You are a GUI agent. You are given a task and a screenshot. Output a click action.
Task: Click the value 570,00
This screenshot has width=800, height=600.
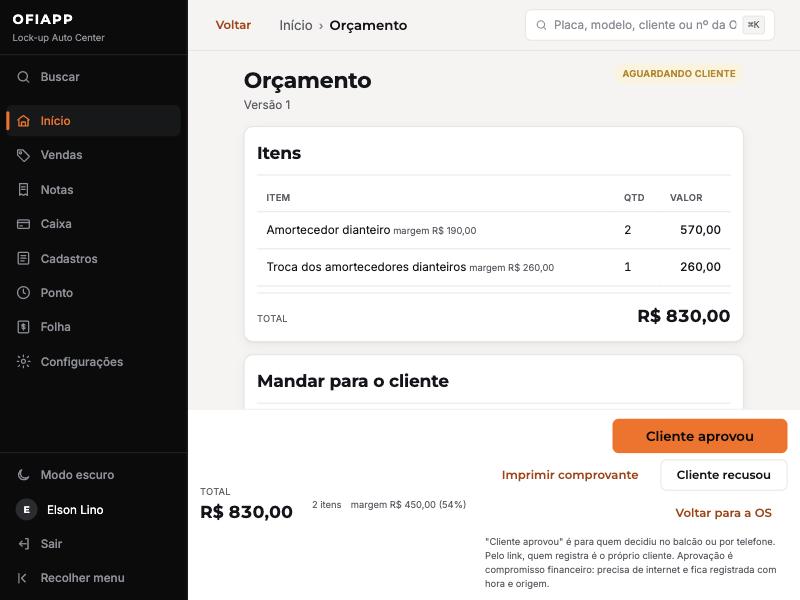coord(700,230)
